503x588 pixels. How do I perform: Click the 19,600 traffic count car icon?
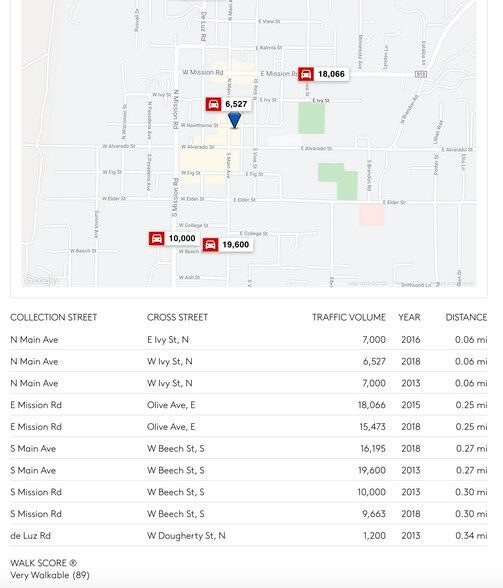click(210, 244)
